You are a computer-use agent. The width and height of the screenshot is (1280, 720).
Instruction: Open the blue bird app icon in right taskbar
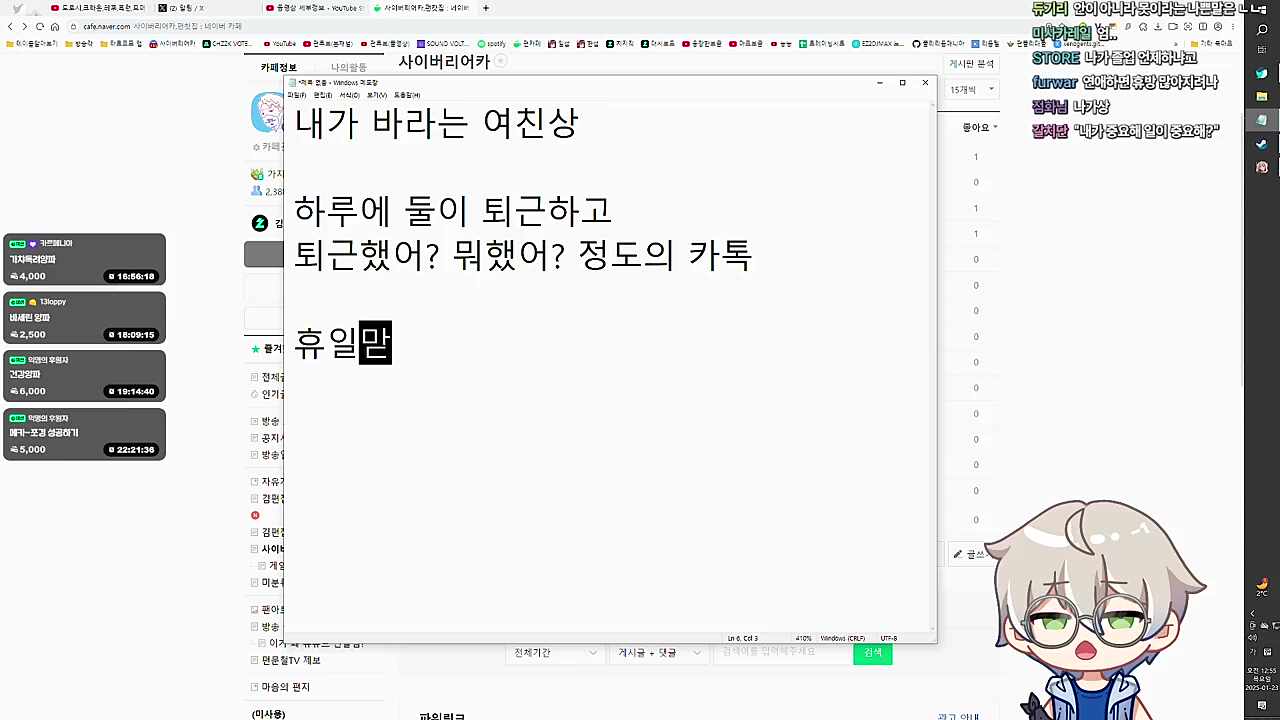[x=1262, y=73]
